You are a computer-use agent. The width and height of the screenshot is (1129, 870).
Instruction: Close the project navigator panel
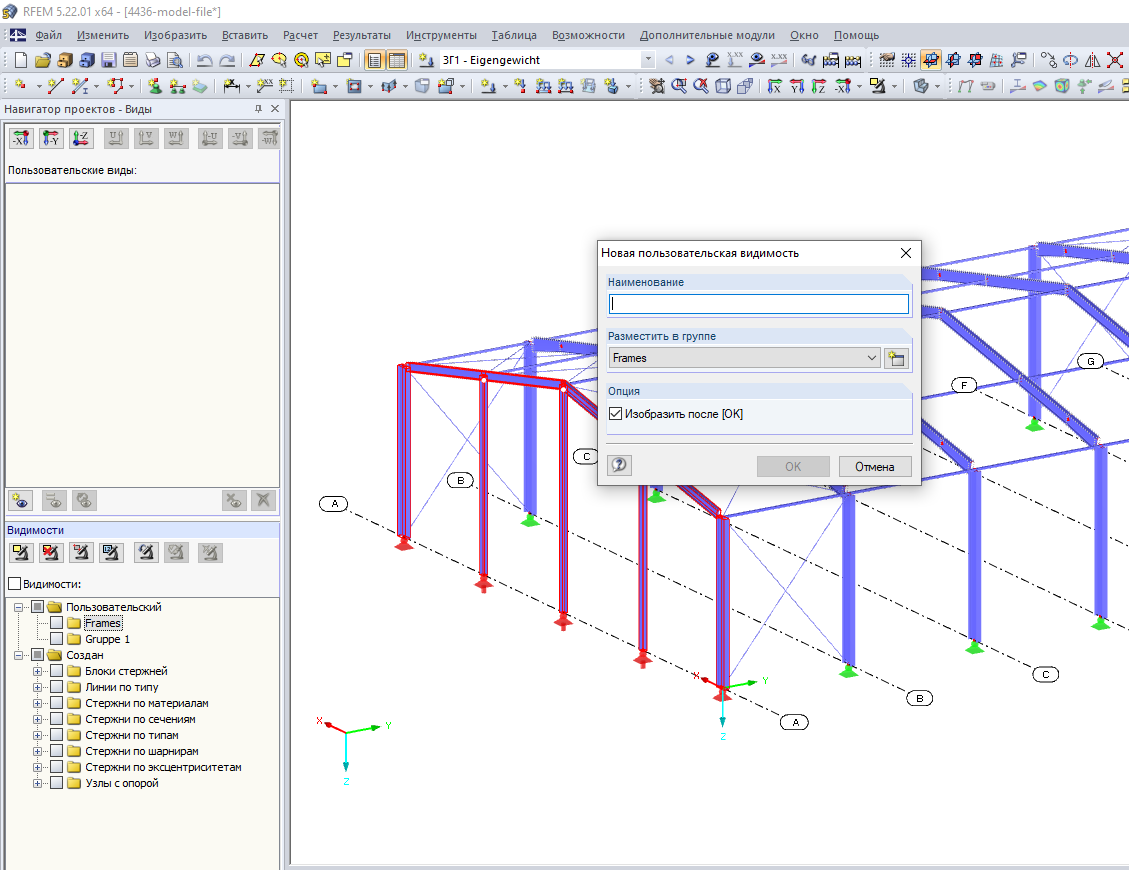(x=274, y=109)
